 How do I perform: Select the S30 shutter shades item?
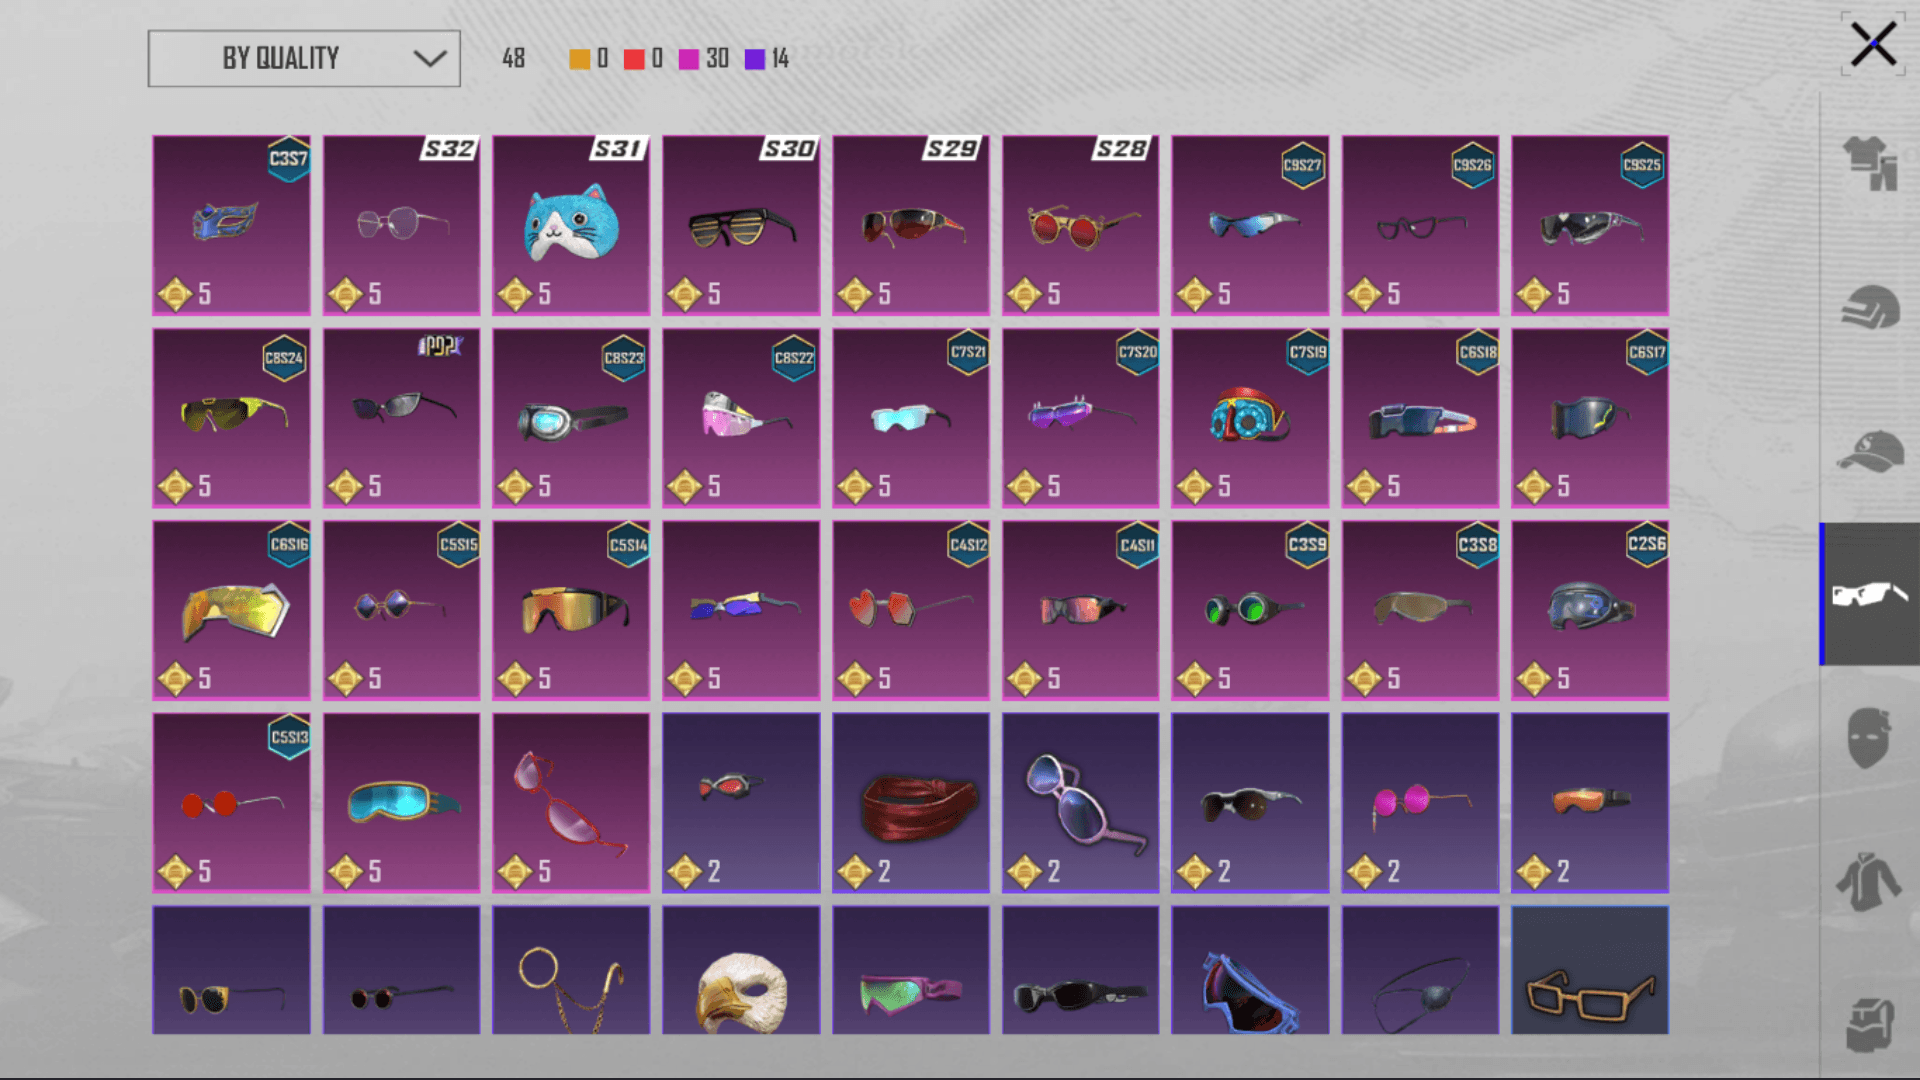click(741, 225)
